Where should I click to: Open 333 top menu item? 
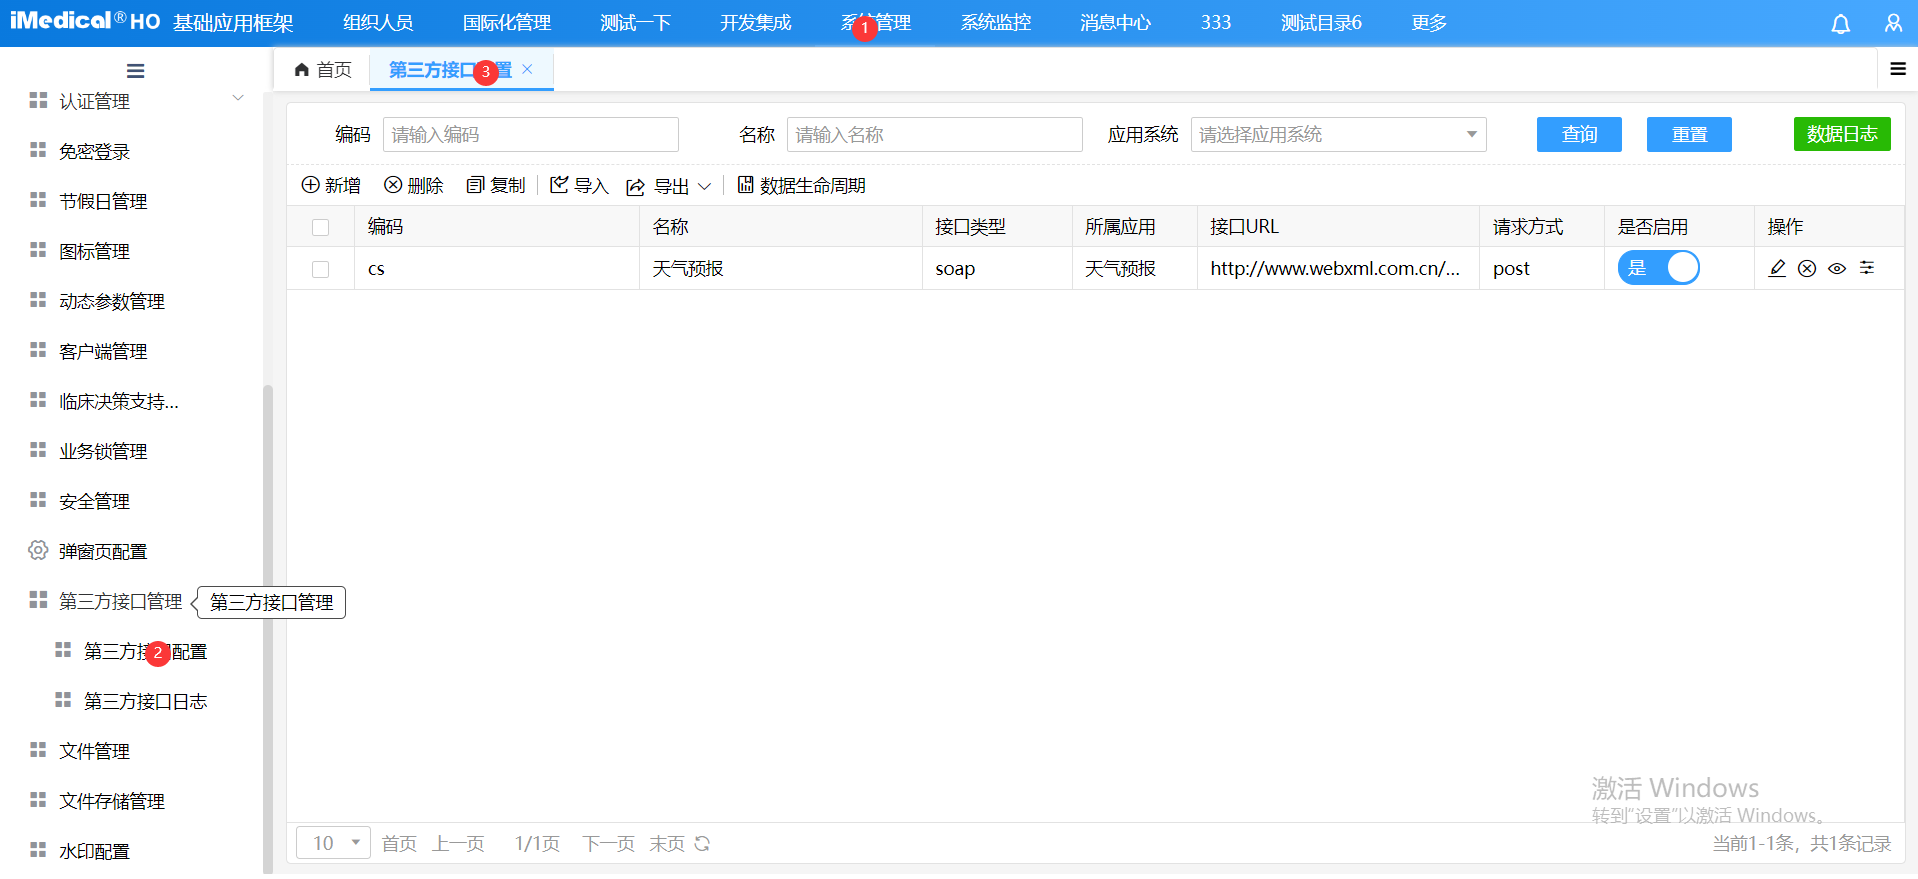[x=1216, y=23]
